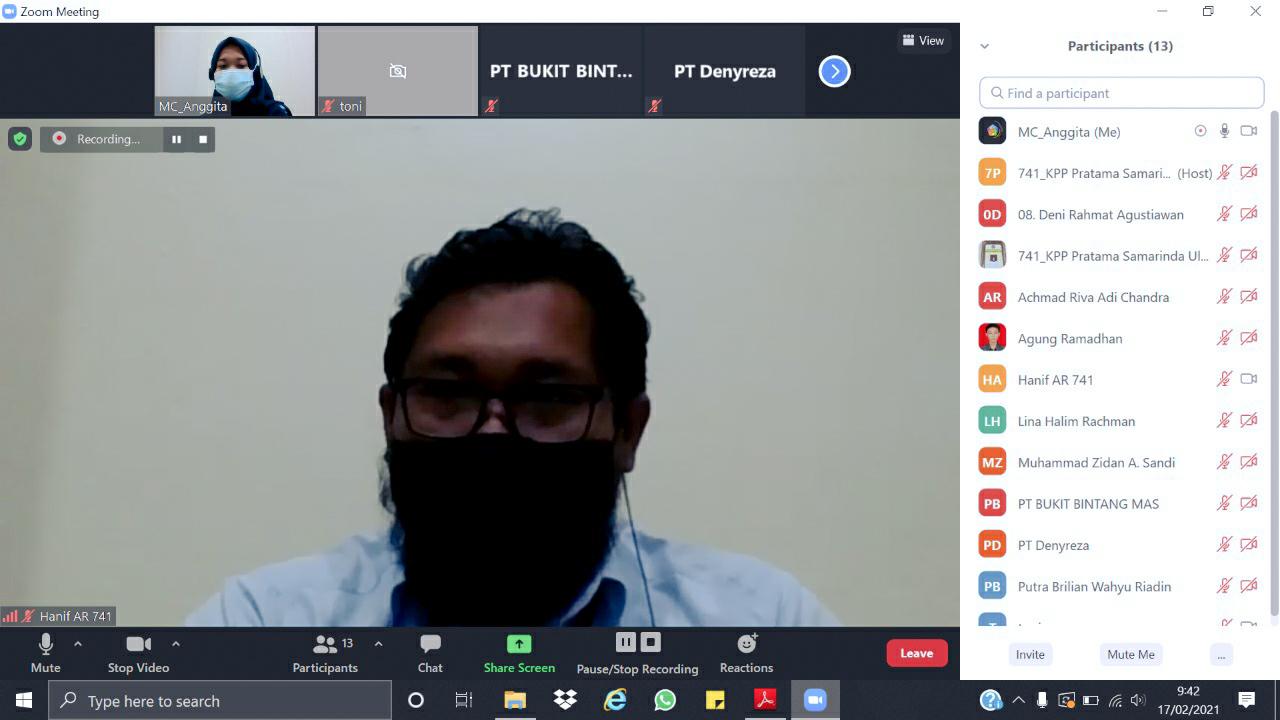Pause recording in the top-left recording bar
This screenshot has width=1280, height=720.
point(176,139)
